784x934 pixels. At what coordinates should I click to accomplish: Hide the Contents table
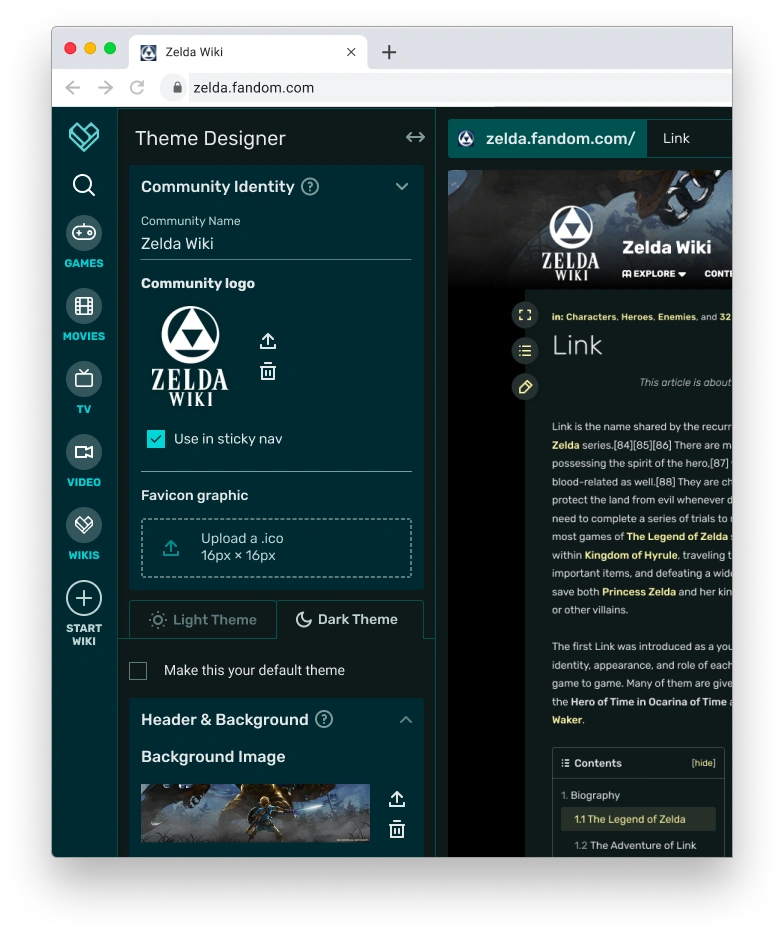[704, 763]
